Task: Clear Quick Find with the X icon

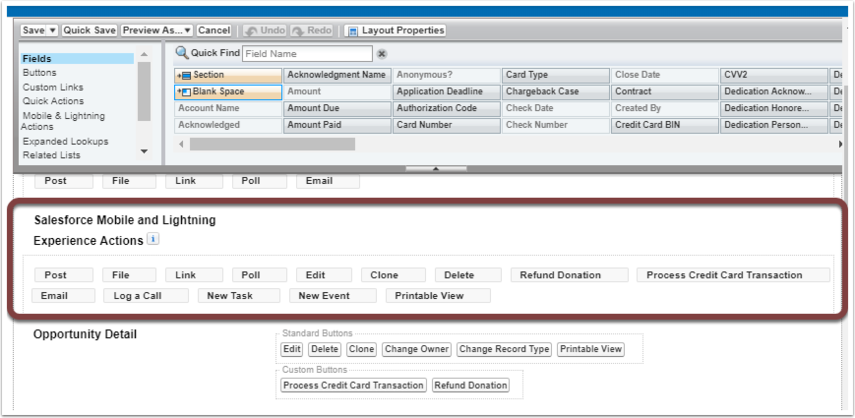Action: (382, 53)
